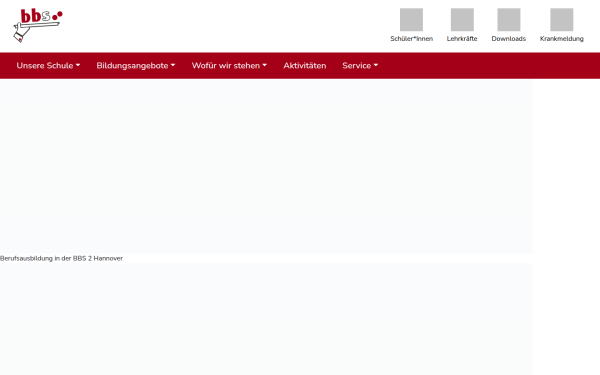This screenshot has width=600, height=375.
Task: Open the Schüler*innen icon placeholder
Action: (411, 20)
